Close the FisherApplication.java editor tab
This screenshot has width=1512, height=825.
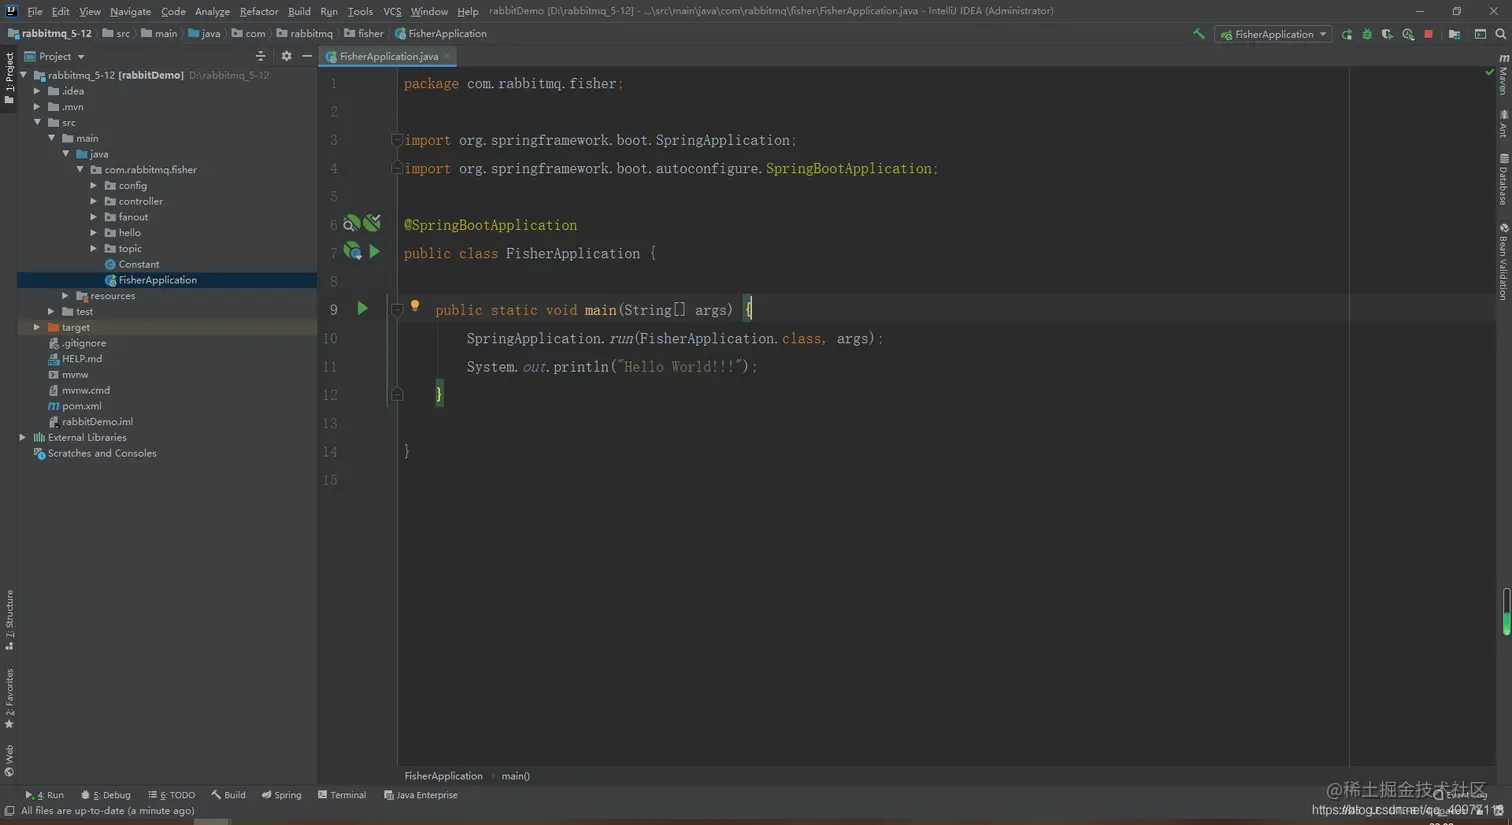tap(447, 57)
